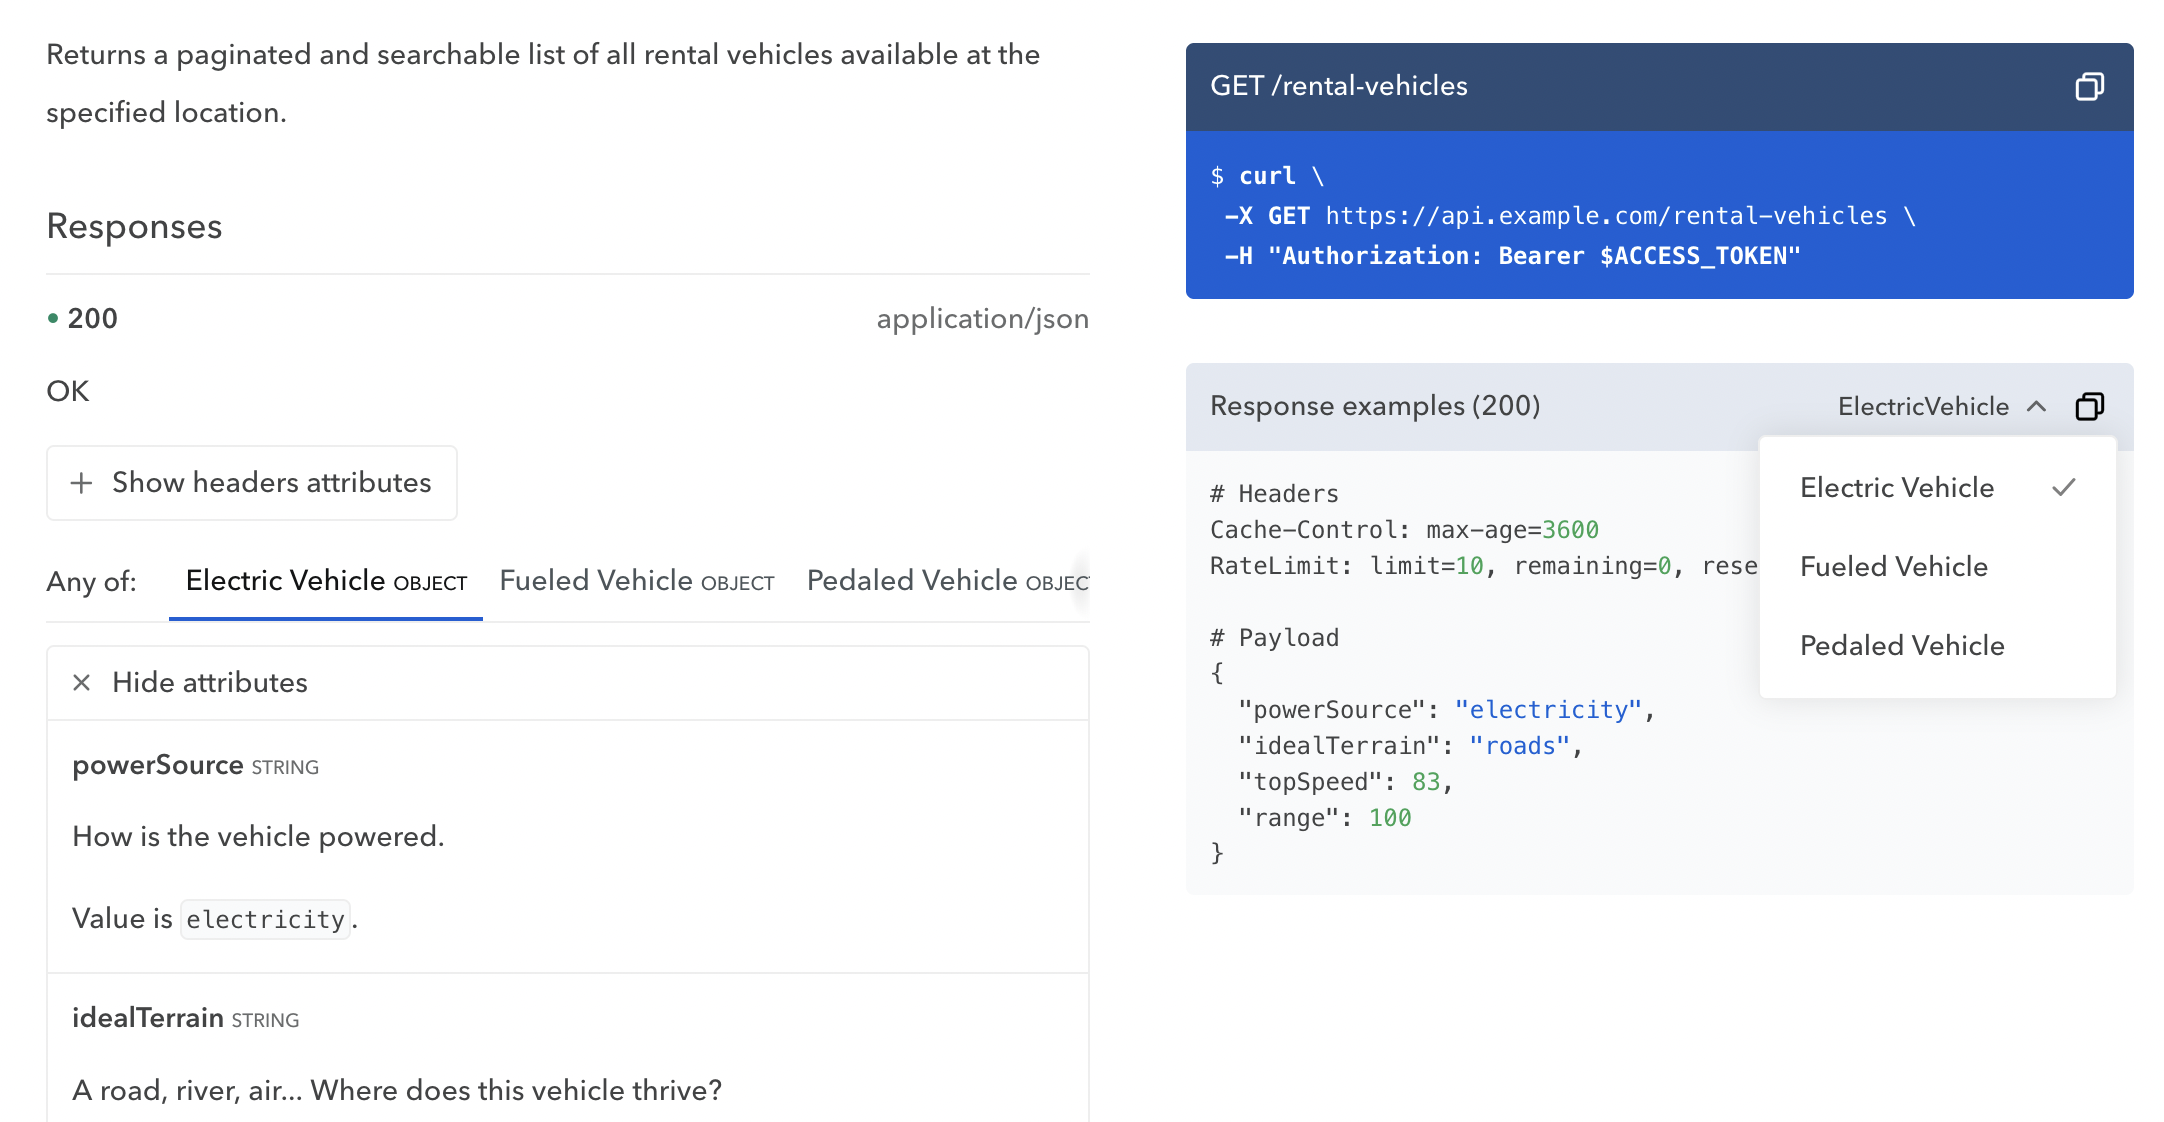The image size is (2164, 1122).
Task: Click the powerSource attribute name
Action: click(x=157, y=765)
